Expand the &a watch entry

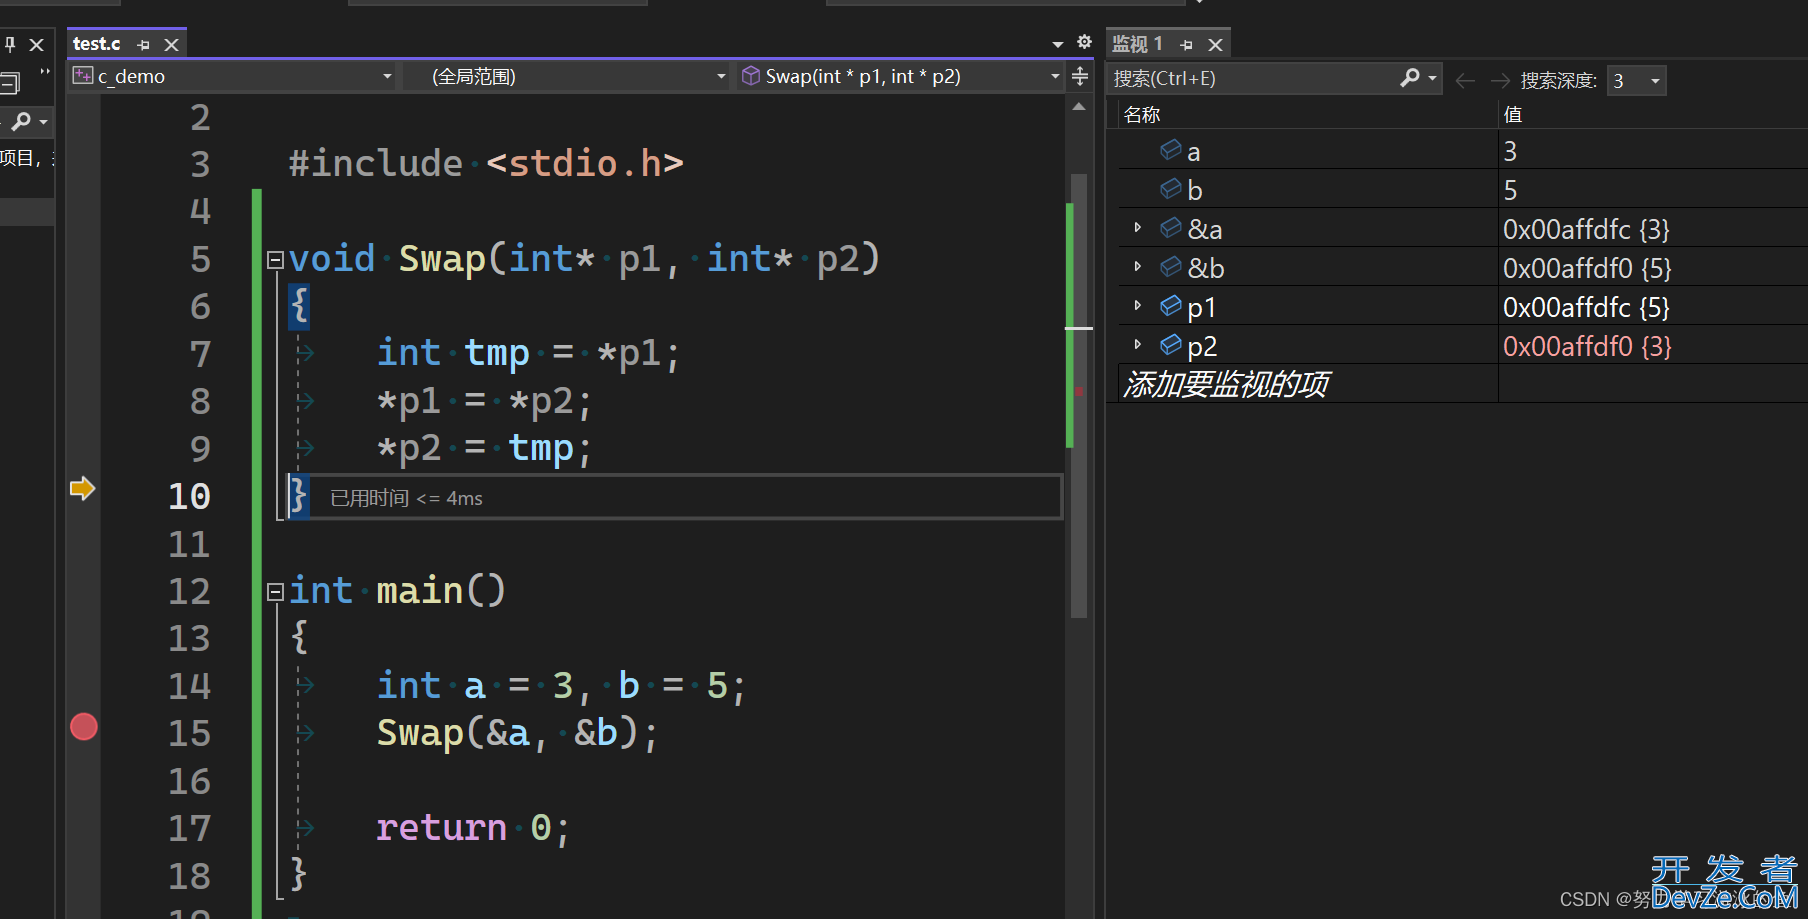1137,228
